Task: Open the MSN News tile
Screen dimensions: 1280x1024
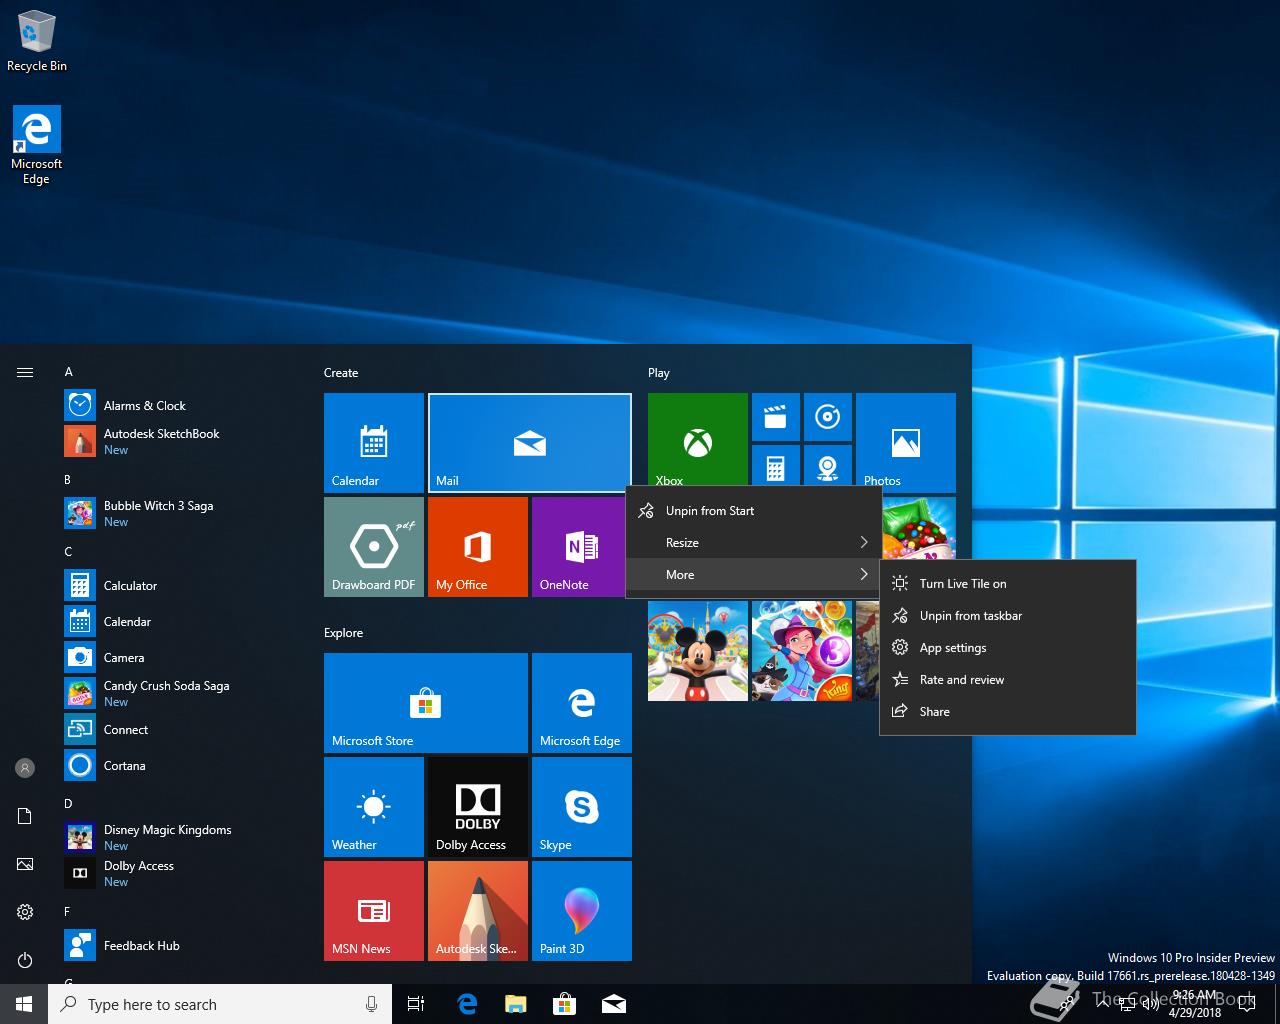Action: click(373, 910)
